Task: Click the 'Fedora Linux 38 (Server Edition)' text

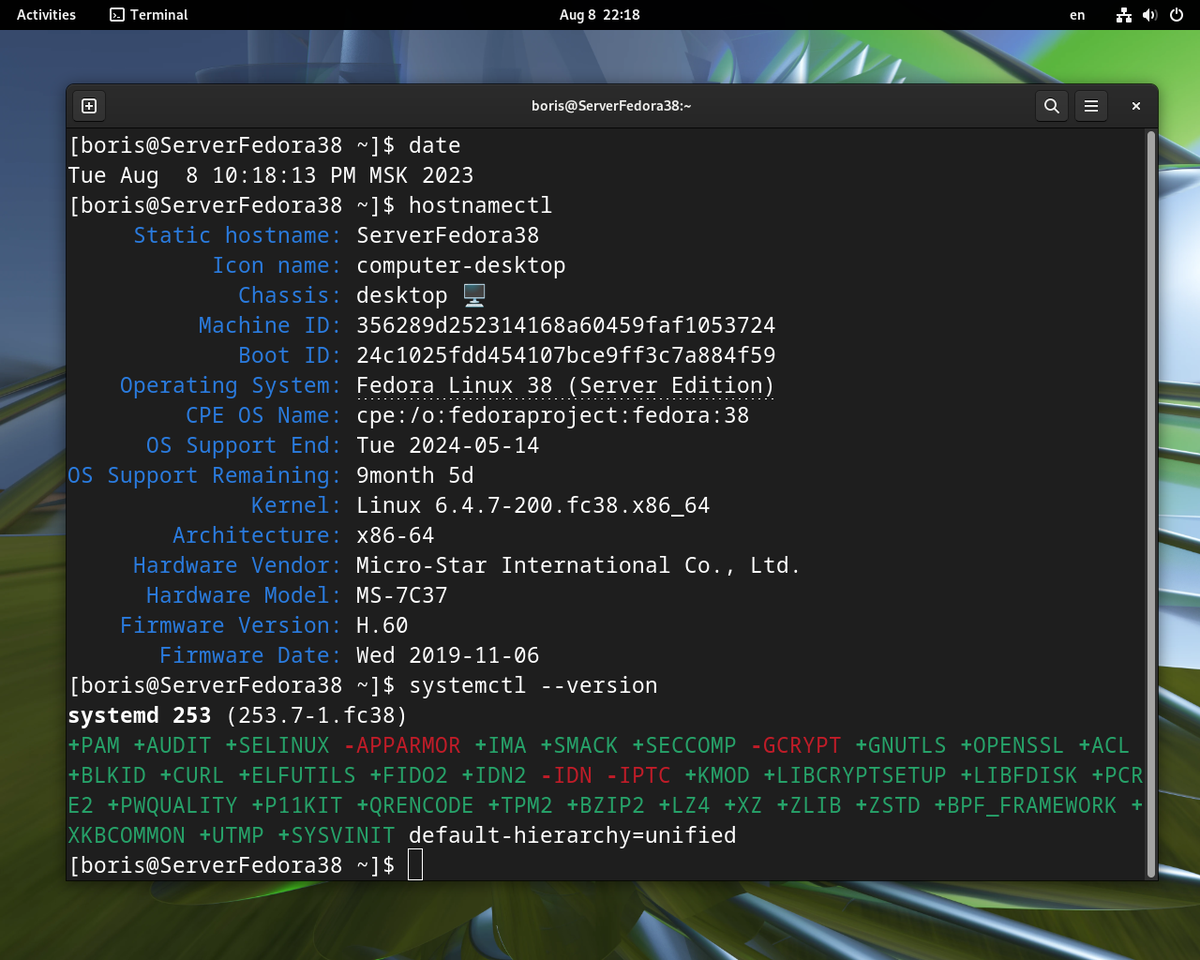Action: [562, 385]
